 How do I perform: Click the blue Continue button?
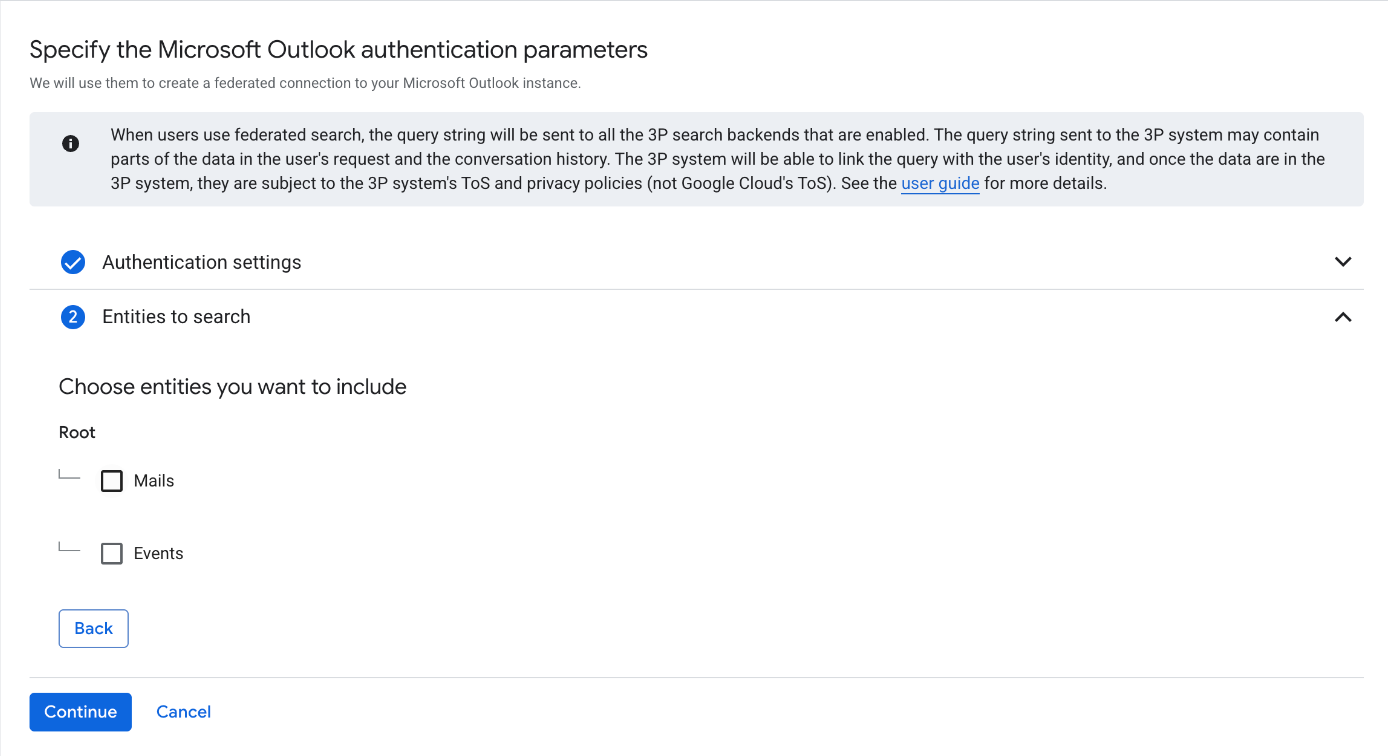click(x=81, y=712)
